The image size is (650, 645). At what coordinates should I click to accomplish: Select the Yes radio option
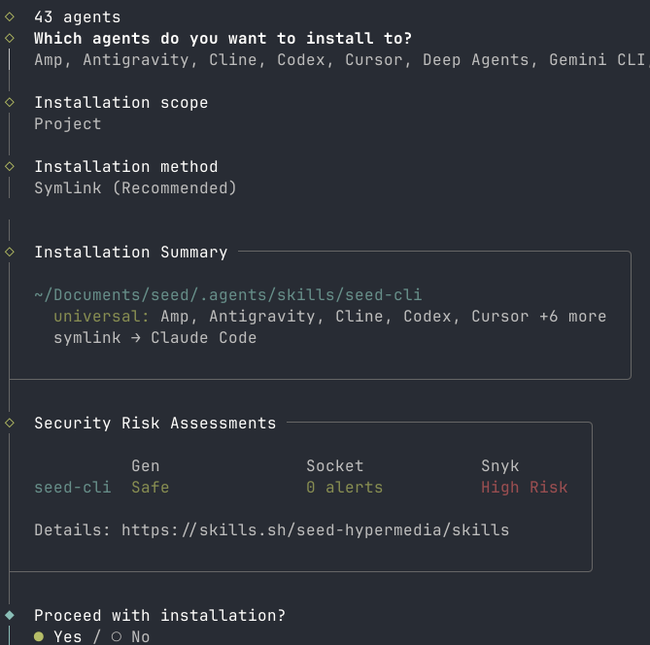coord(39,637)
